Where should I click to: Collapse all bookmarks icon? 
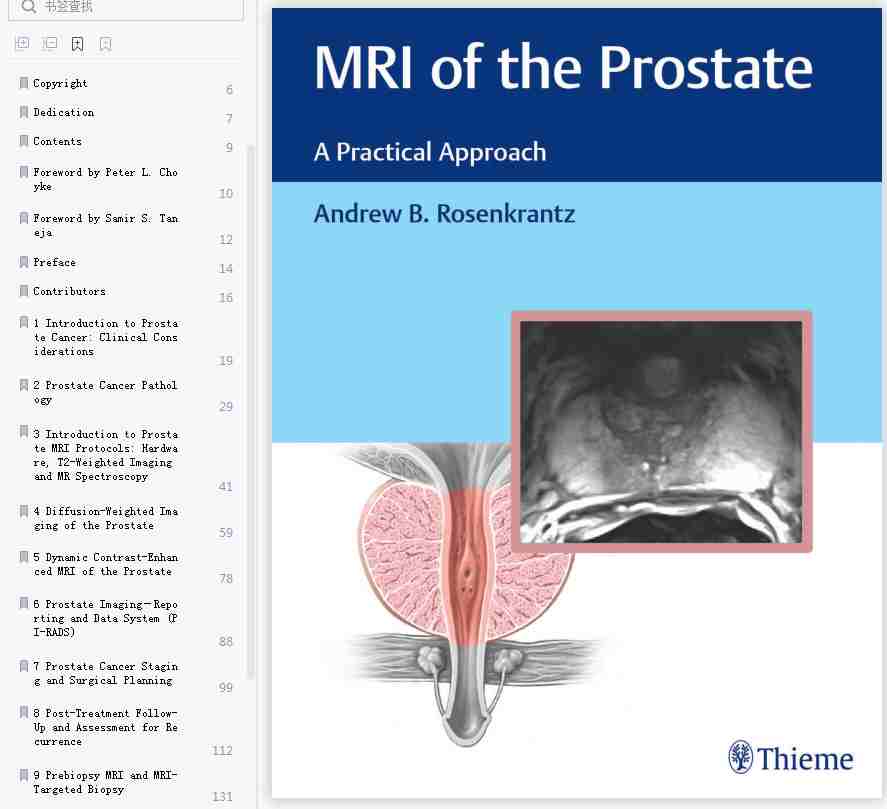[x=50, y=43]
